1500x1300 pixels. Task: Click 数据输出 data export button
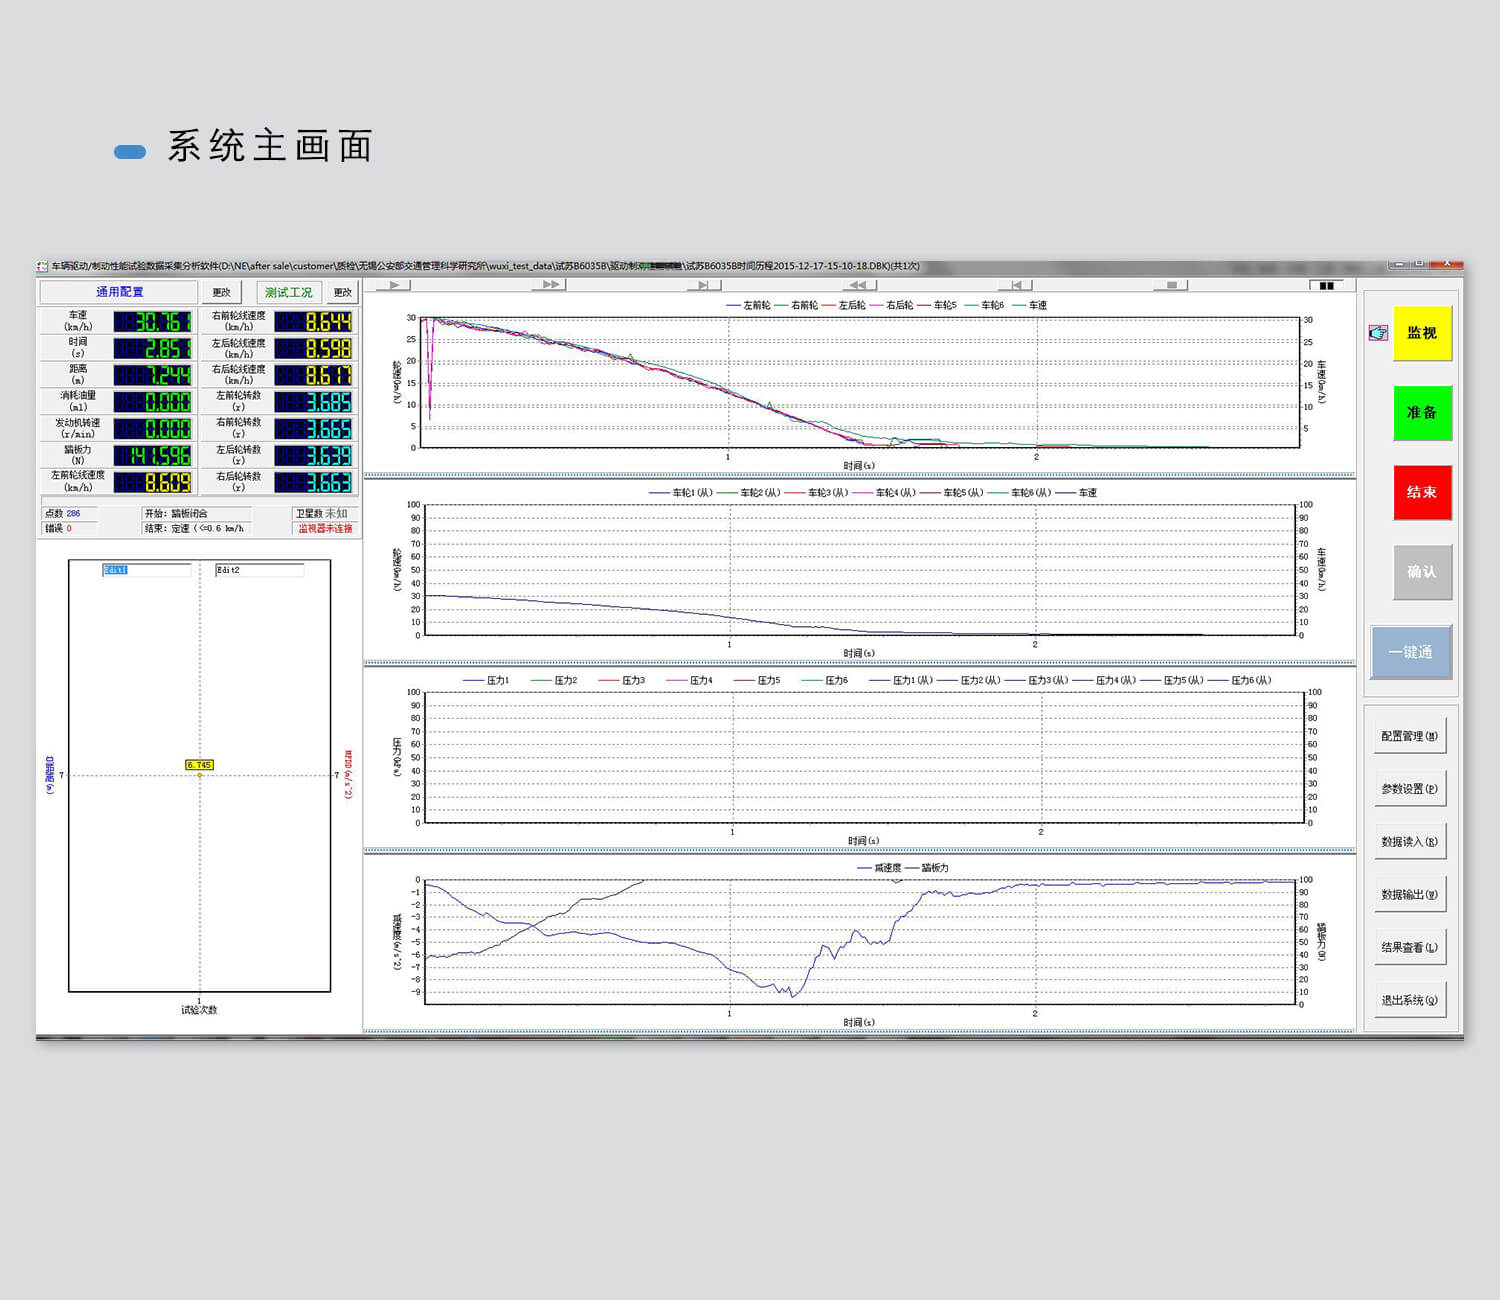click(1409, 895)
